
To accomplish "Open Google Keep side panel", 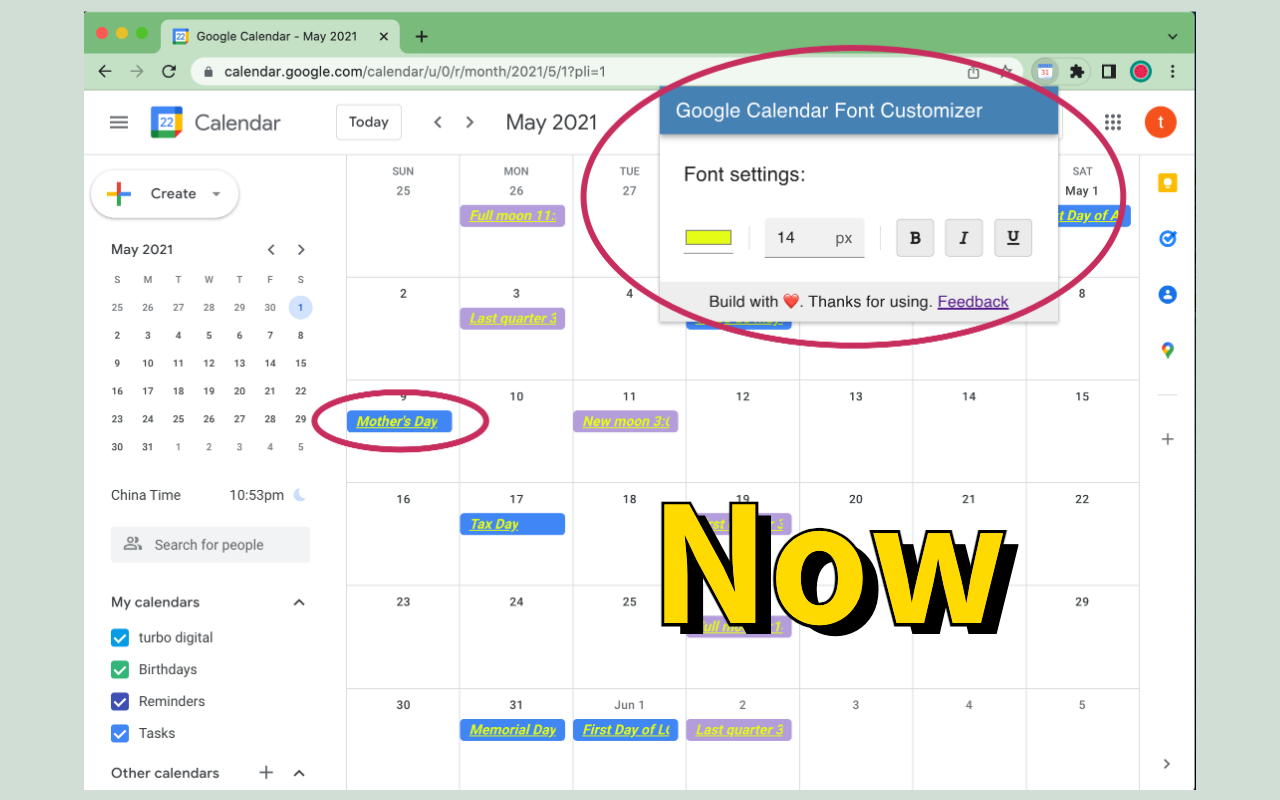I will click(x=1167, y=183).
